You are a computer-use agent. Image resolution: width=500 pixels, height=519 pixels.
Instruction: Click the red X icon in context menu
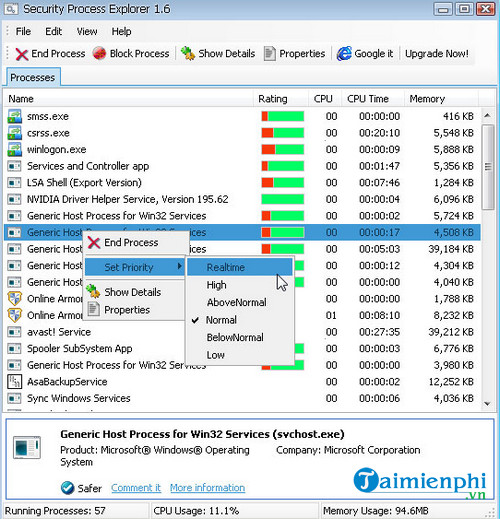pos(94,243)
